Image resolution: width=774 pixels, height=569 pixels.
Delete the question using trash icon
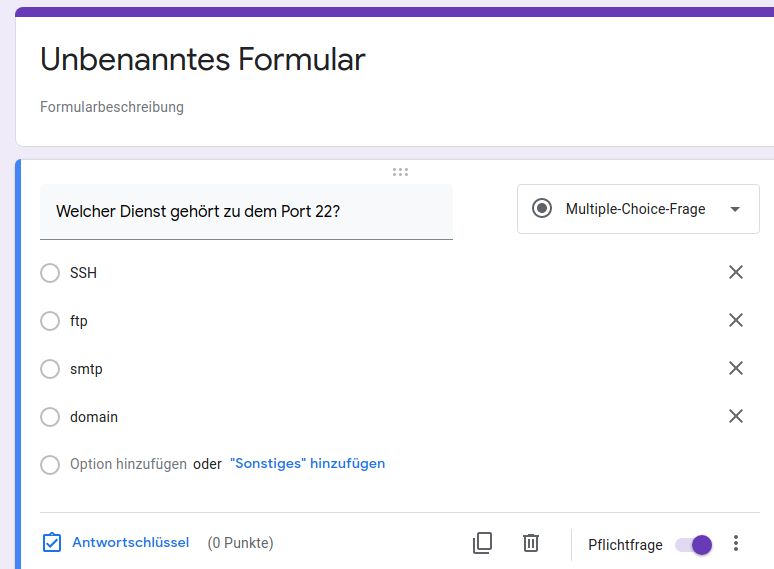click(x=531, y=543)
